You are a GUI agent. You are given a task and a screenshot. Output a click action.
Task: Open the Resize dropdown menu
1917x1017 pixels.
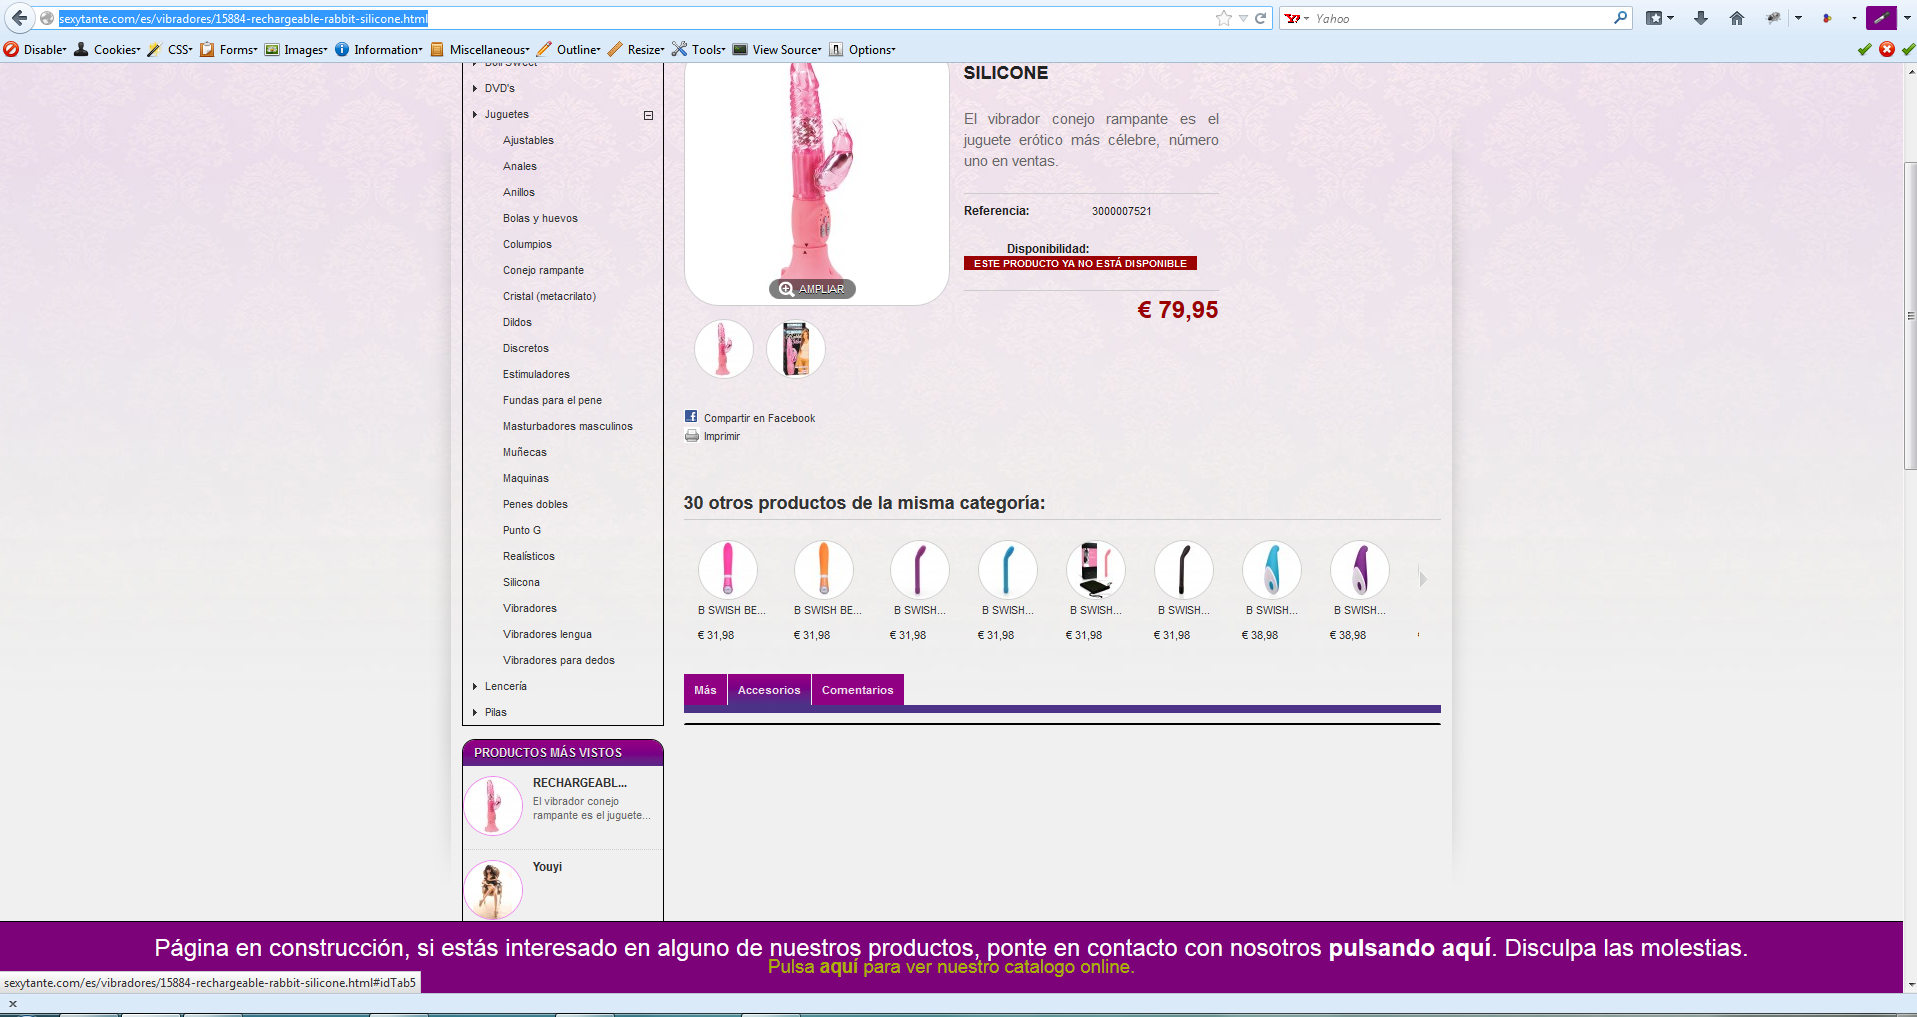click(636, 49)
